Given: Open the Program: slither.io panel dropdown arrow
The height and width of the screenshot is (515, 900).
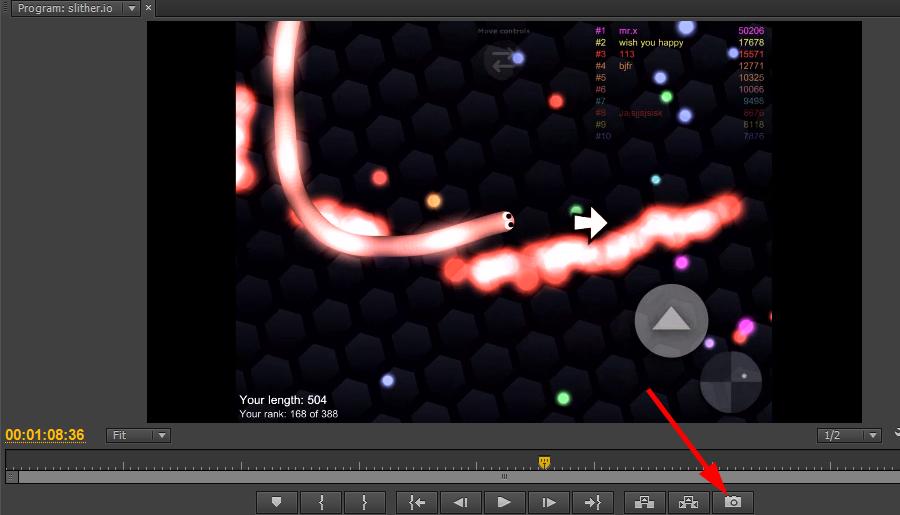Looking at the screenshot, I should 132,8.
